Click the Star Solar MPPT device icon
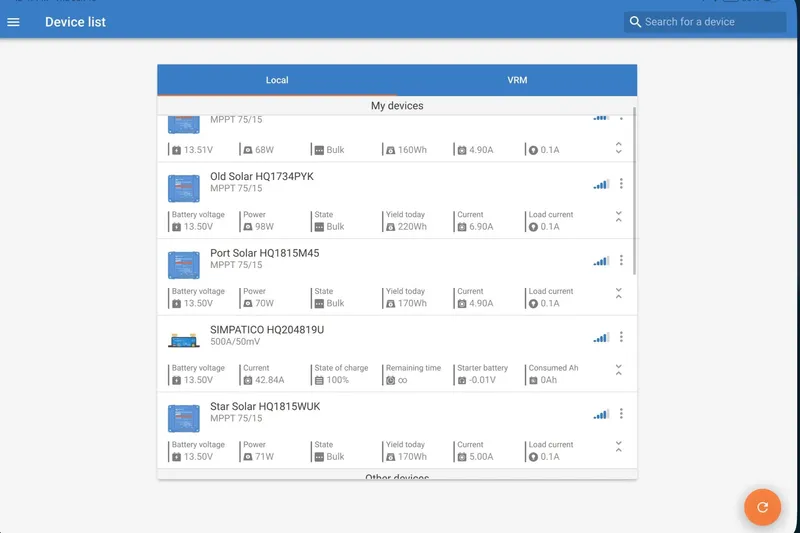 pos(183,417)
